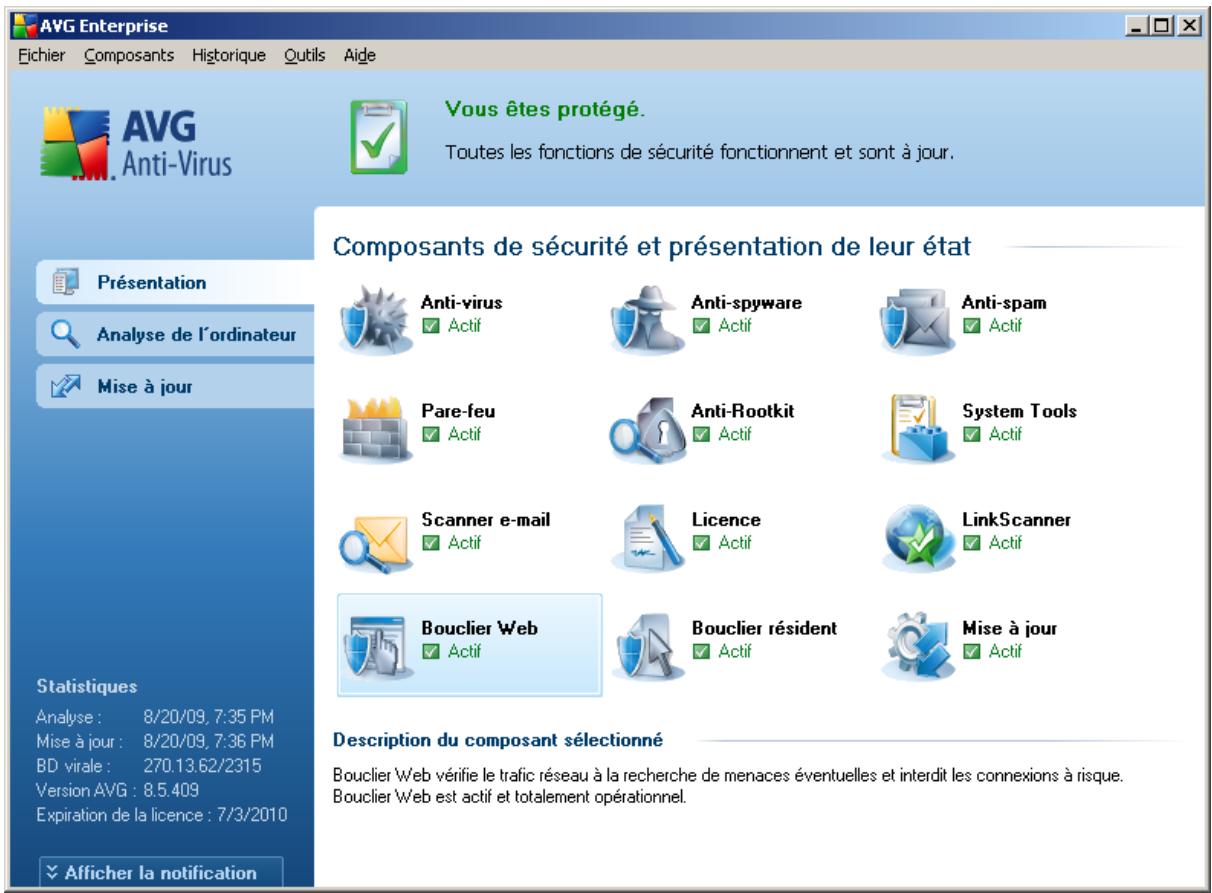Go to Analyse de l'ordinateur
Image resolution: width=1212 pixels, height=893 pixels.
click(x=175, y=335)
